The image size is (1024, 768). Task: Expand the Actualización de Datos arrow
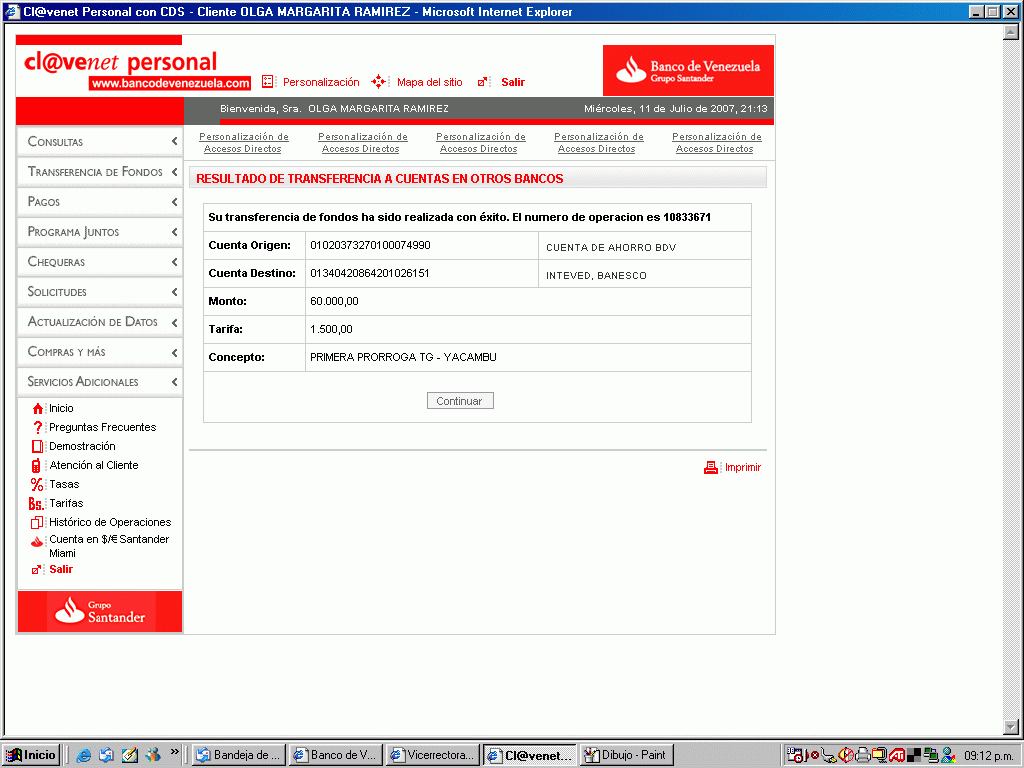(174, 323)
